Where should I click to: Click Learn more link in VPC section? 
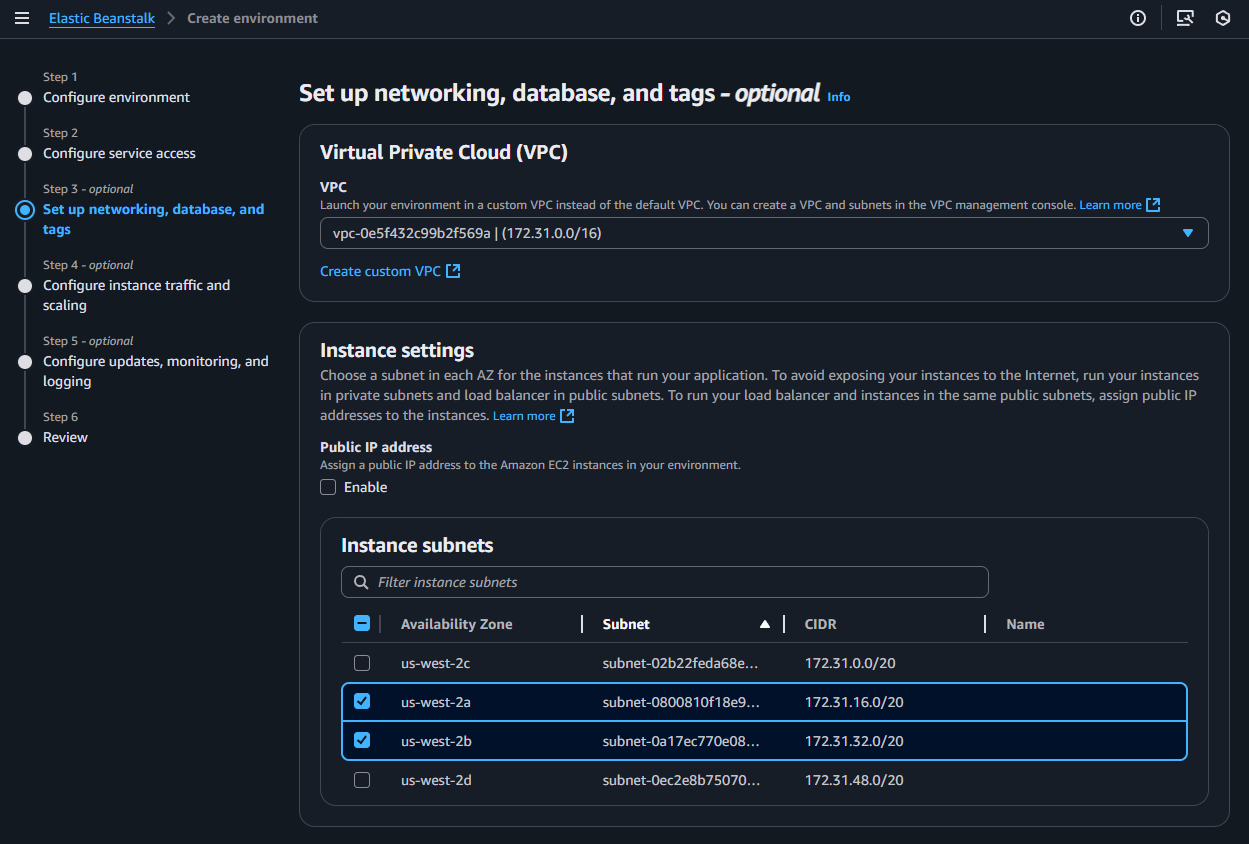[1120, 205]
